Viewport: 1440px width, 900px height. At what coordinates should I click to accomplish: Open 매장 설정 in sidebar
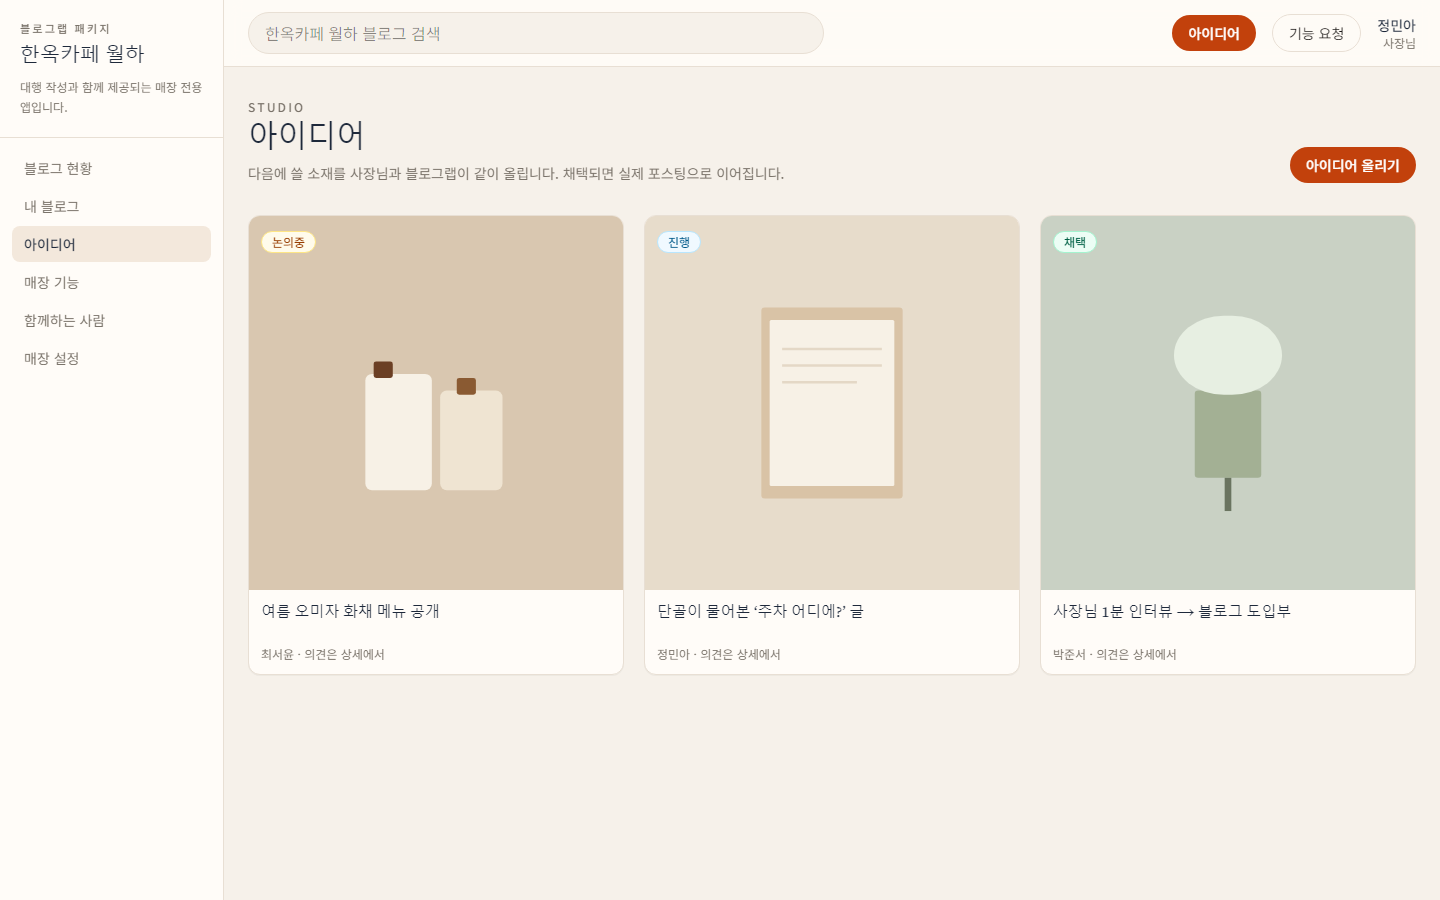111,358
